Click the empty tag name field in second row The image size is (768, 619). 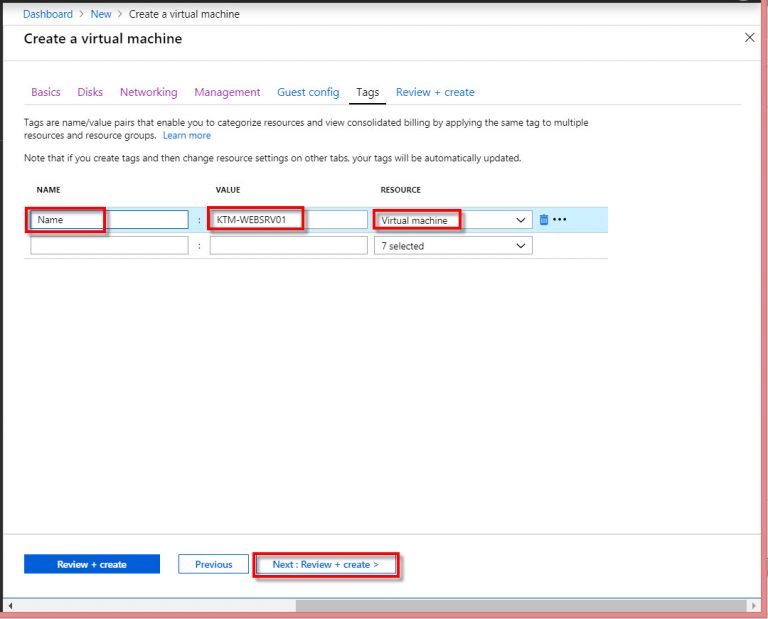(109, 246)
